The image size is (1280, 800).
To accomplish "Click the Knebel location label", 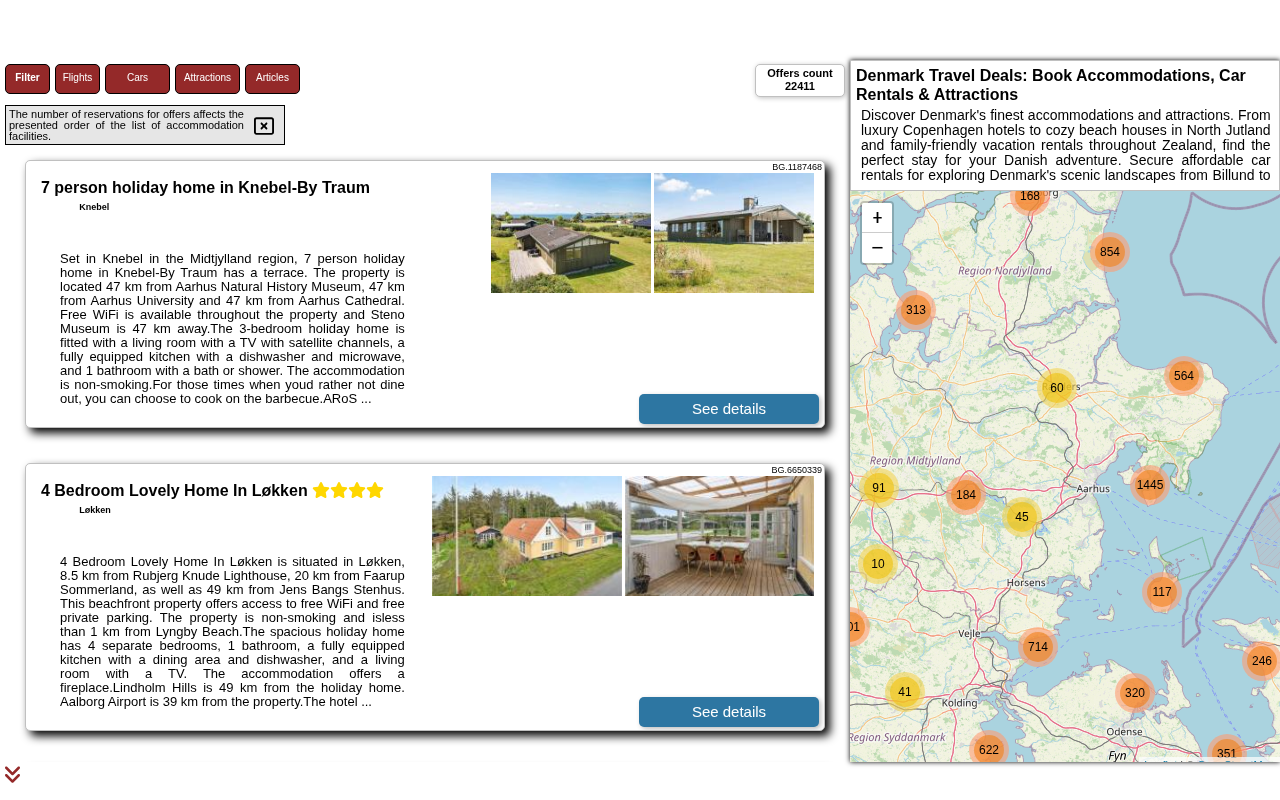I will click(x=94, y=207).
